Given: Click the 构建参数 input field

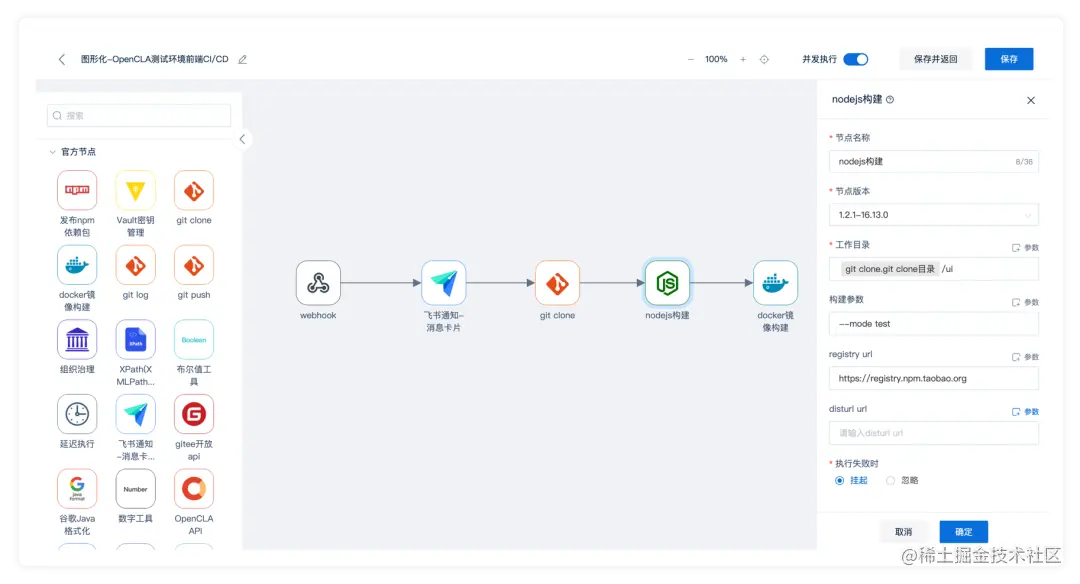Looking at the screenshot, I should coord(933,324).
